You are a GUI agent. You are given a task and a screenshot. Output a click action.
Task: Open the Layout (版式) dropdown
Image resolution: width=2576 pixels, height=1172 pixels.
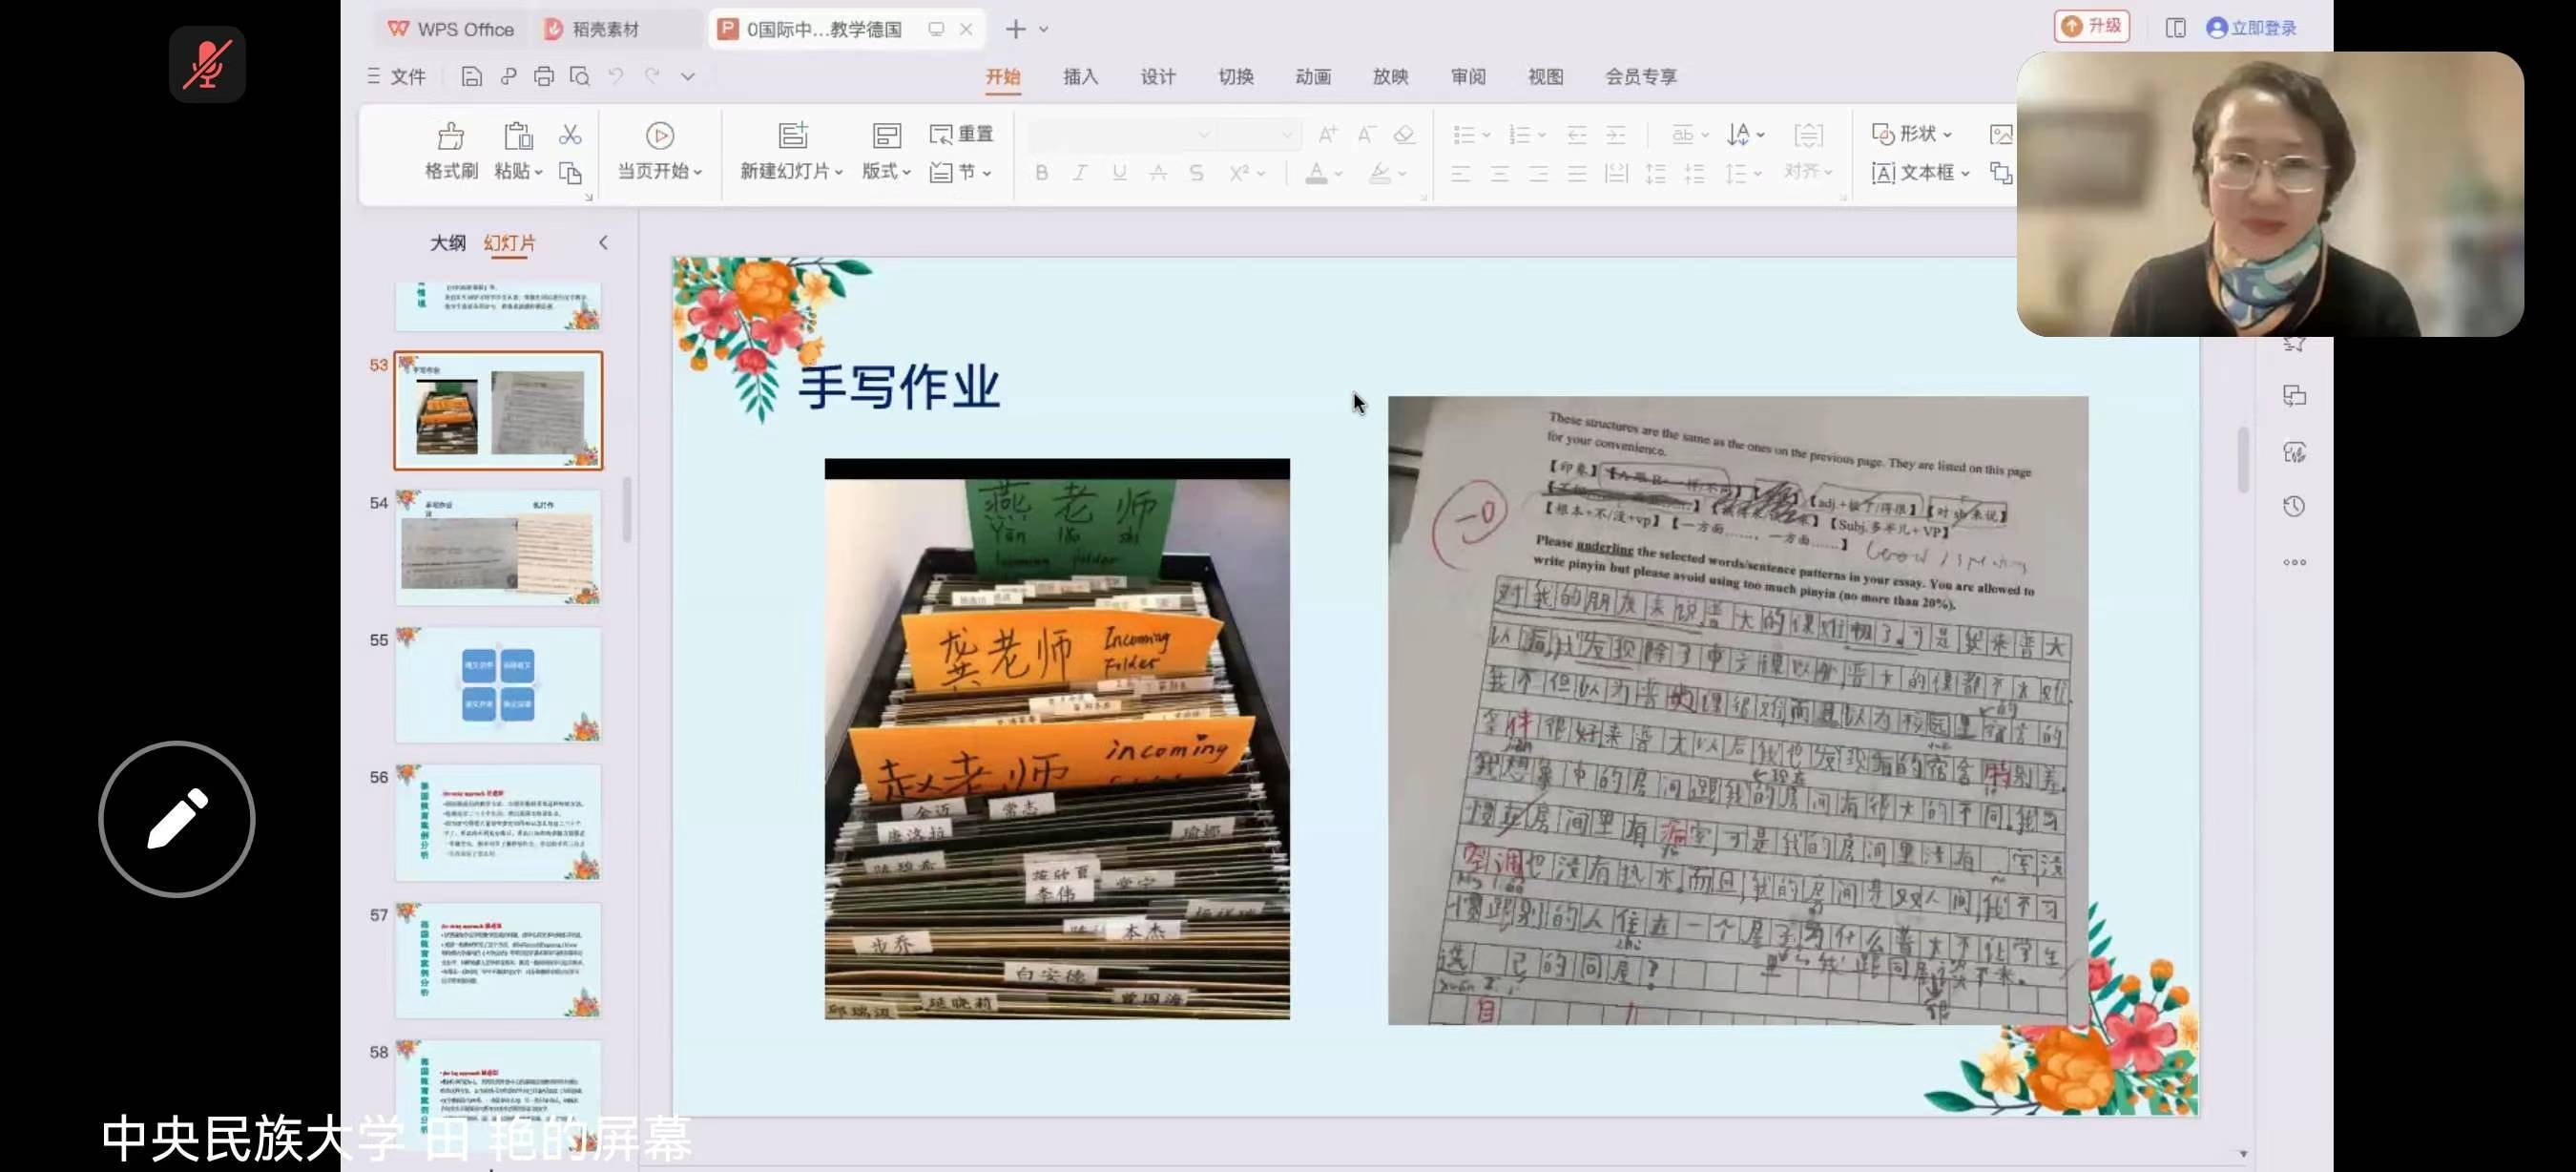[x=886, y=171]
